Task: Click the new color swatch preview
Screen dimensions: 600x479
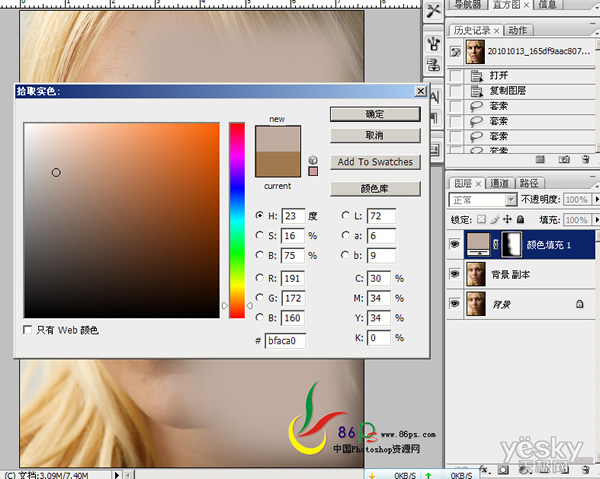Action: [x=278, y=139]
